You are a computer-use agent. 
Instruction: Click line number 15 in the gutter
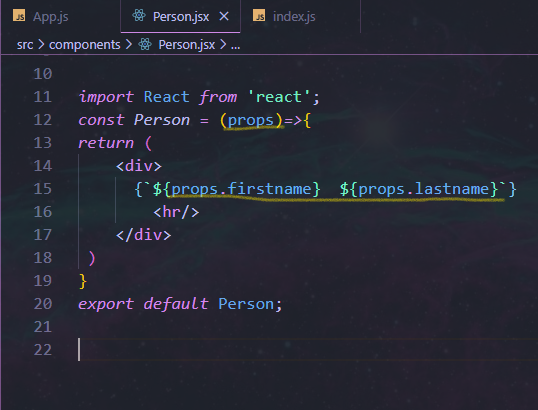coord(43,189)
